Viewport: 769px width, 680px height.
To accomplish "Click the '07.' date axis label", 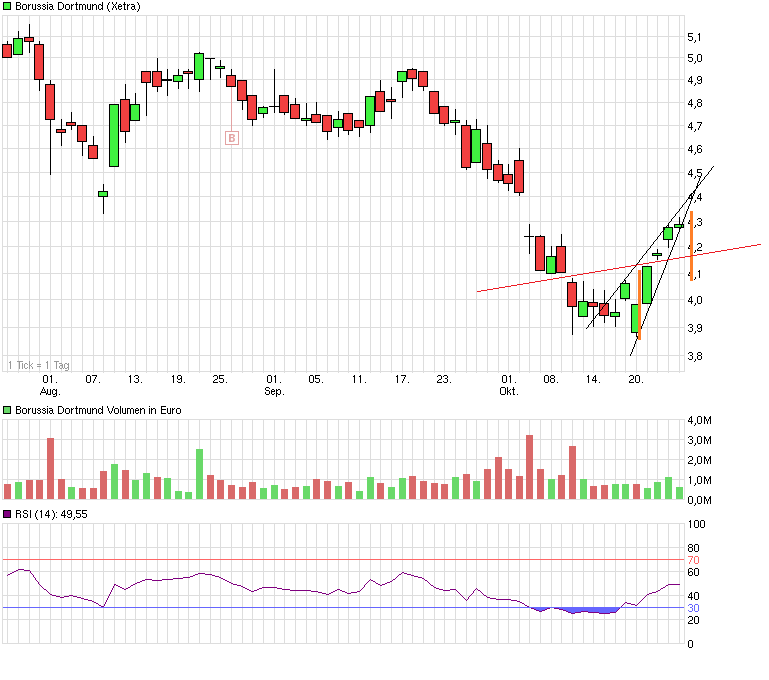I will [x=93, y=379].
